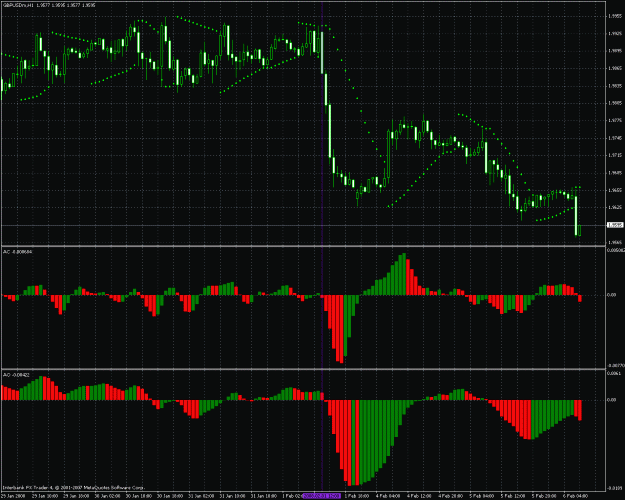Image resolution: width=625 pixels, height=500 pixels.
Task: Click the 1.9655 price scale label
Action: (615, 190)
